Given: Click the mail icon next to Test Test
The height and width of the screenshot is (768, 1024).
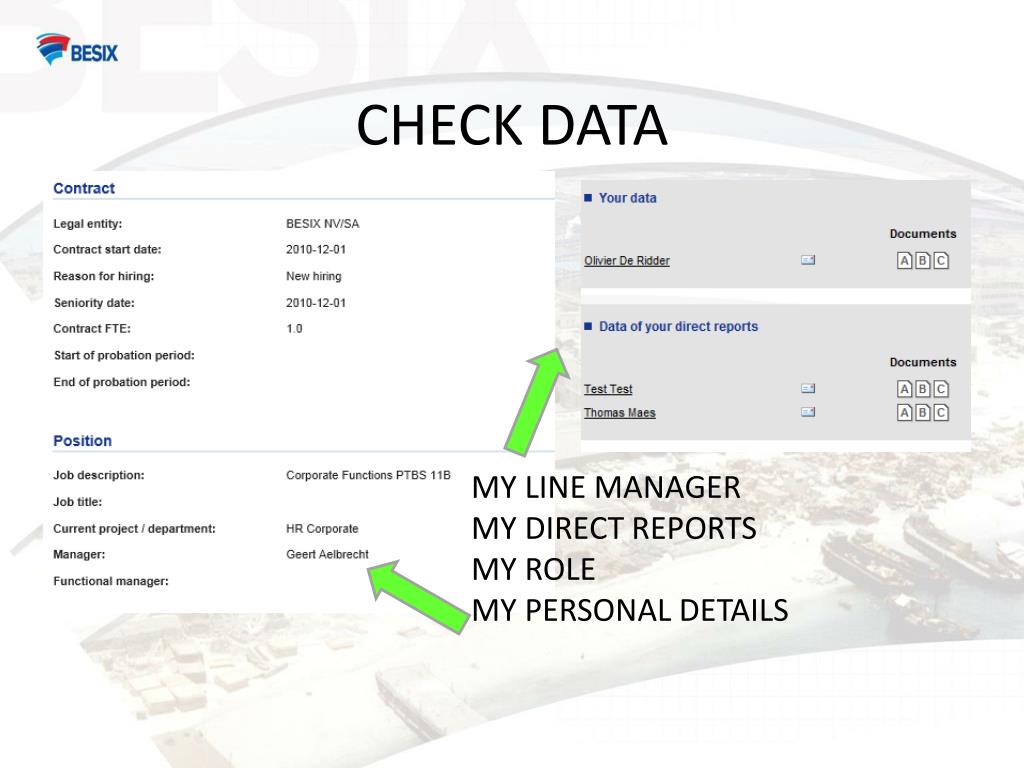Looking at the screenshot, I should click(808, 388).
